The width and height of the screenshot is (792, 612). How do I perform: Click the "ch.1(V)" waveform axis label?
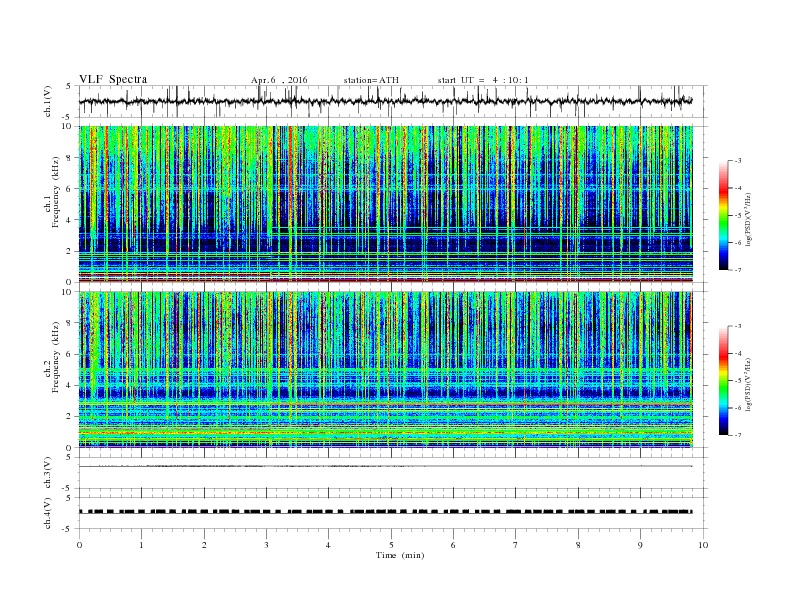pos(48,101)
